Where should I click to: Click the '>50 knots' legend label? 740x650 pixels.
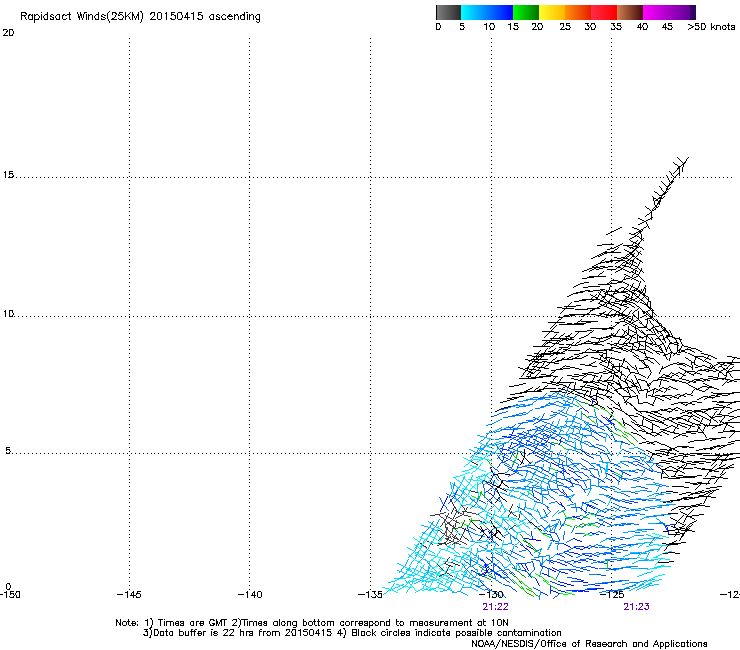pyautogui.click(x=711, y=27)
